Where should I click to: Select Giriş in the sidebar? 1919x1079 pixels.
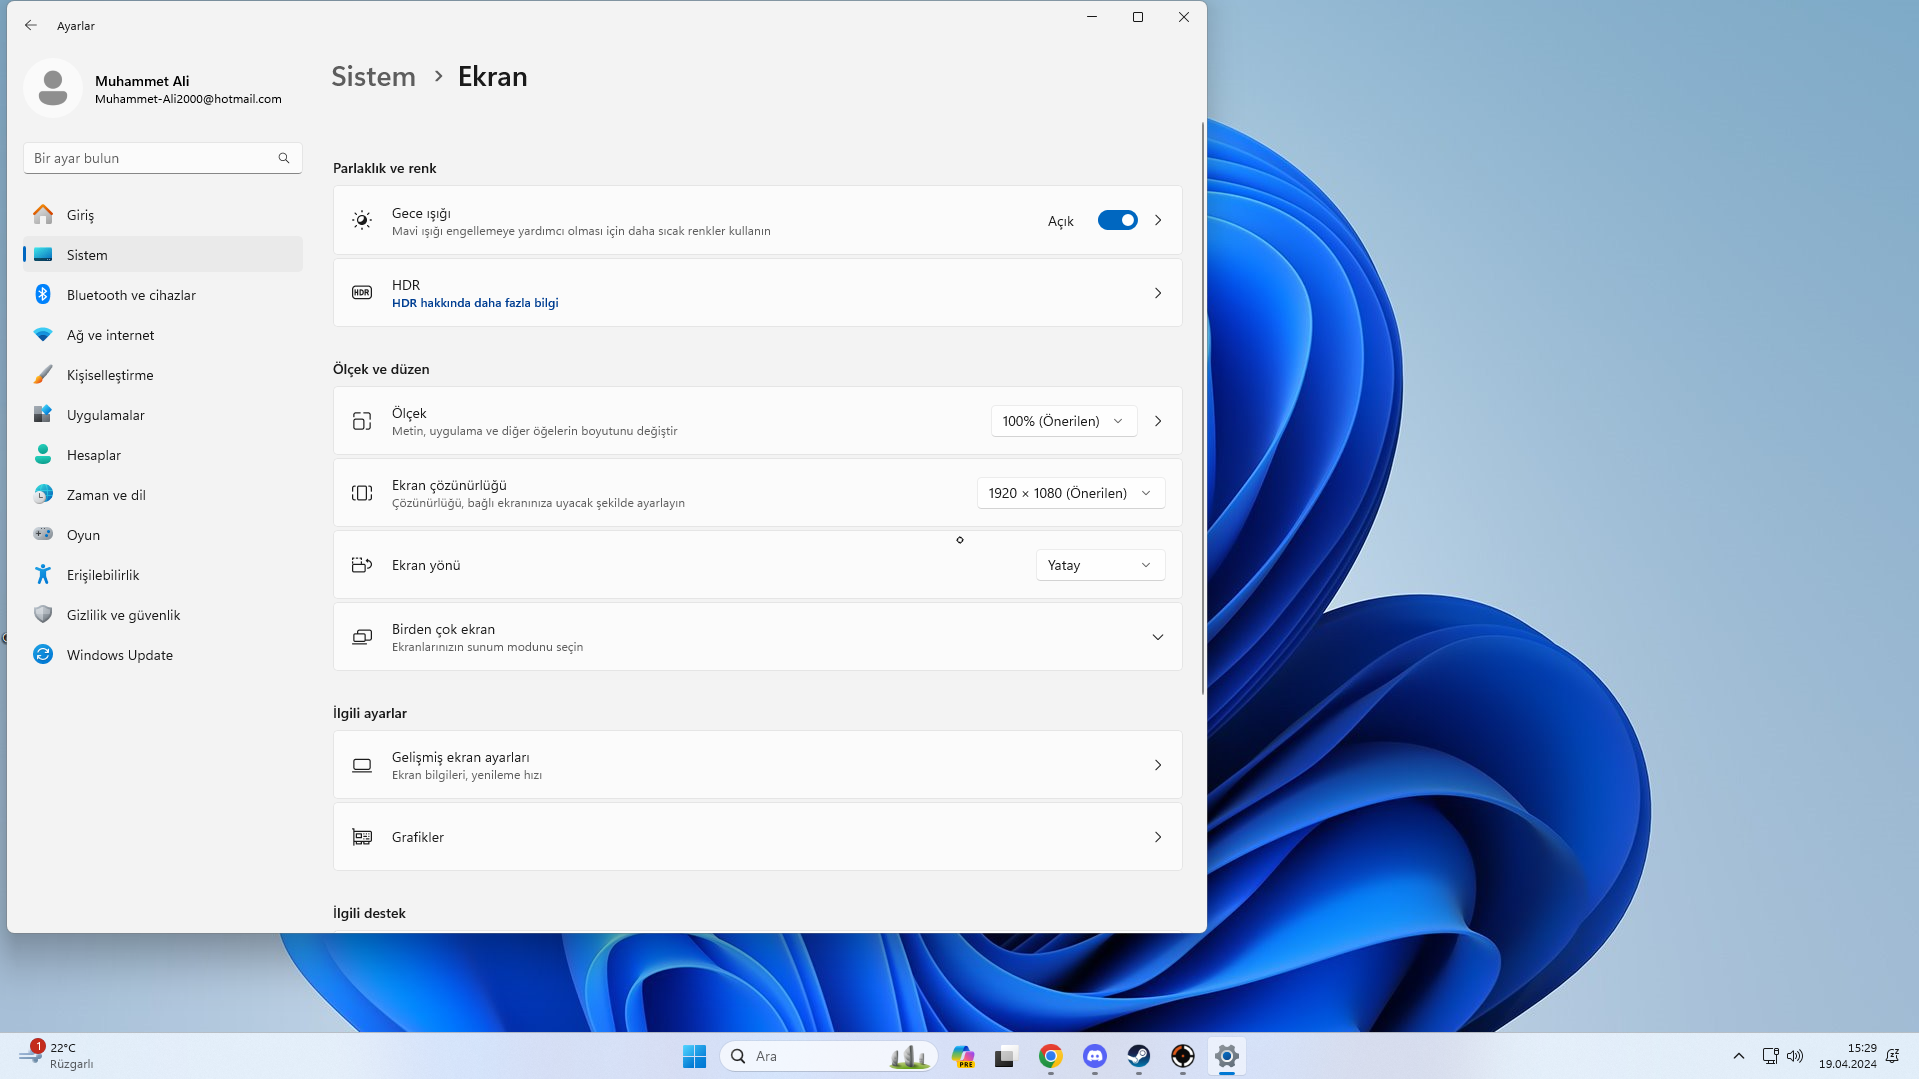pyautogui.click(x=163, y=214)
